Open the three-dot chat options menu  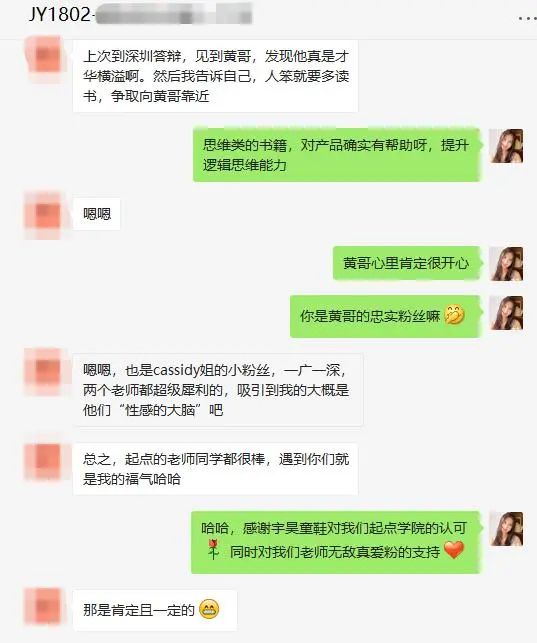[527, 18]
